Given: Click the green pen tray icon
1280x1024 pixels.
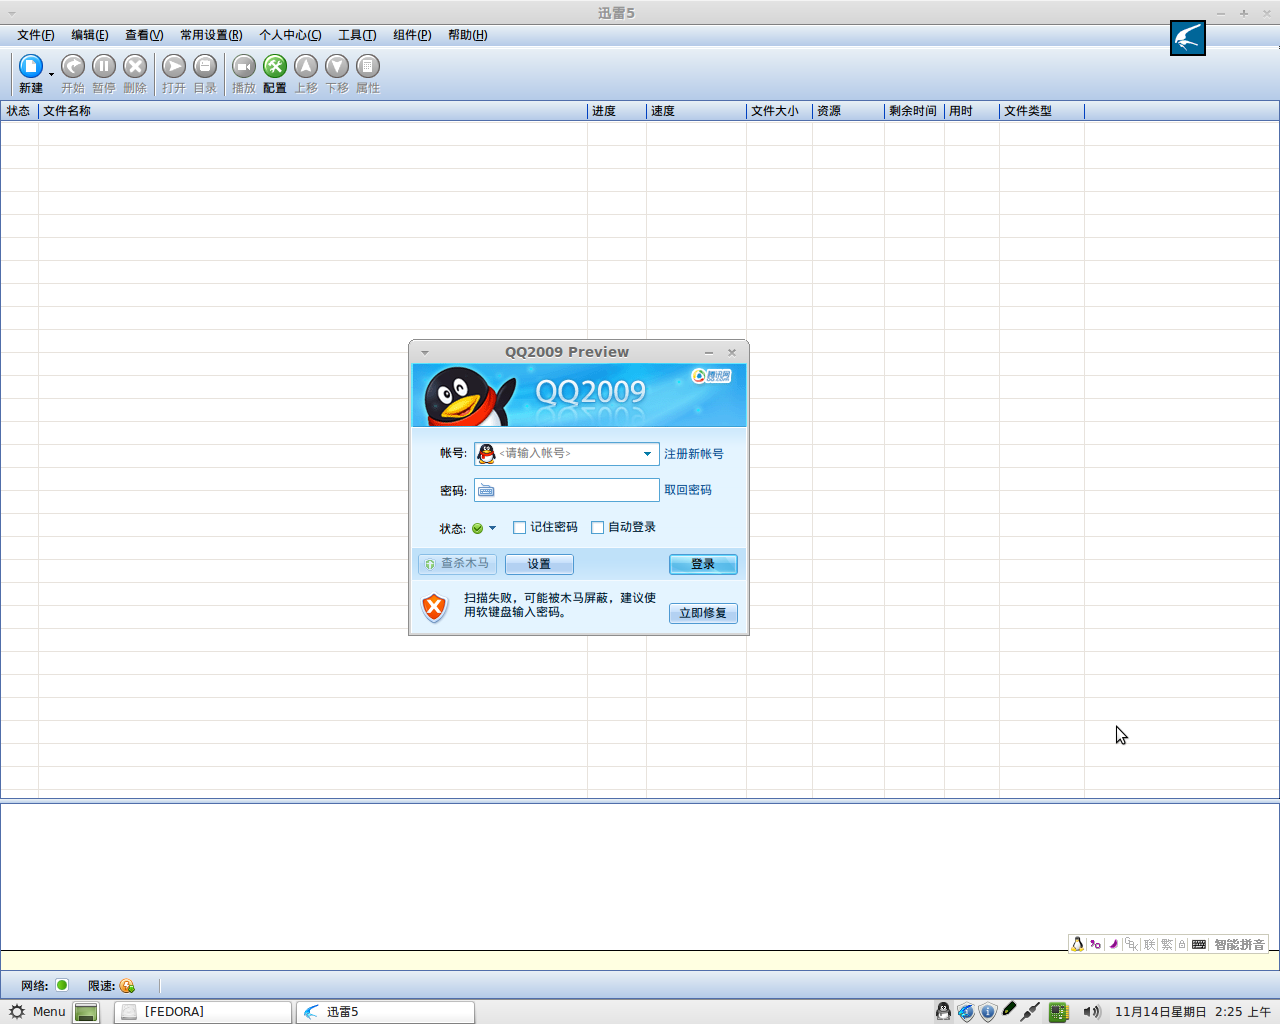Looking at the screenshot, I should point(1009,1011).
